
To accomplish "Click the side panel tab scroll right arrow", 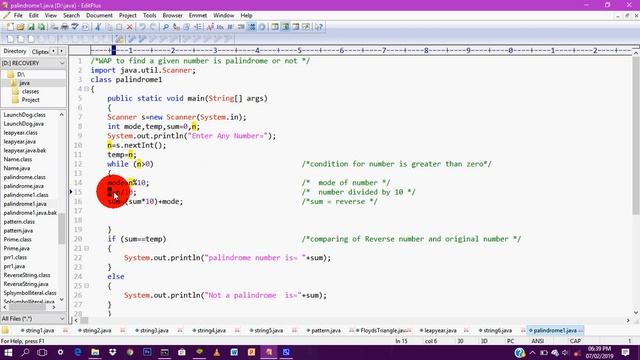I will (x=61, y=51).
